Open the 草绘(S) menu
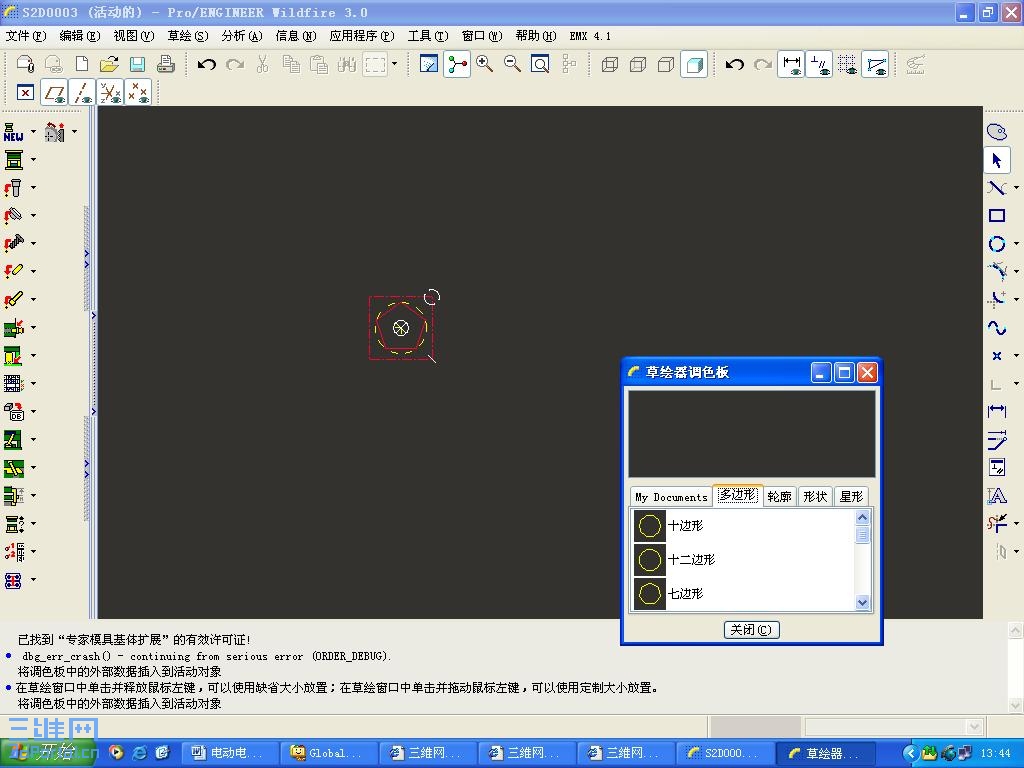The image size is (1024, 768). click(x=188, y=36)
